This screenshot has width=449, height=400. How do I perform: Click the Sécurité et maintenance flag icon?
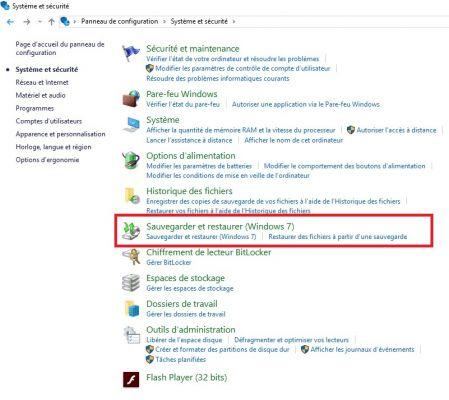coord(131,53)
